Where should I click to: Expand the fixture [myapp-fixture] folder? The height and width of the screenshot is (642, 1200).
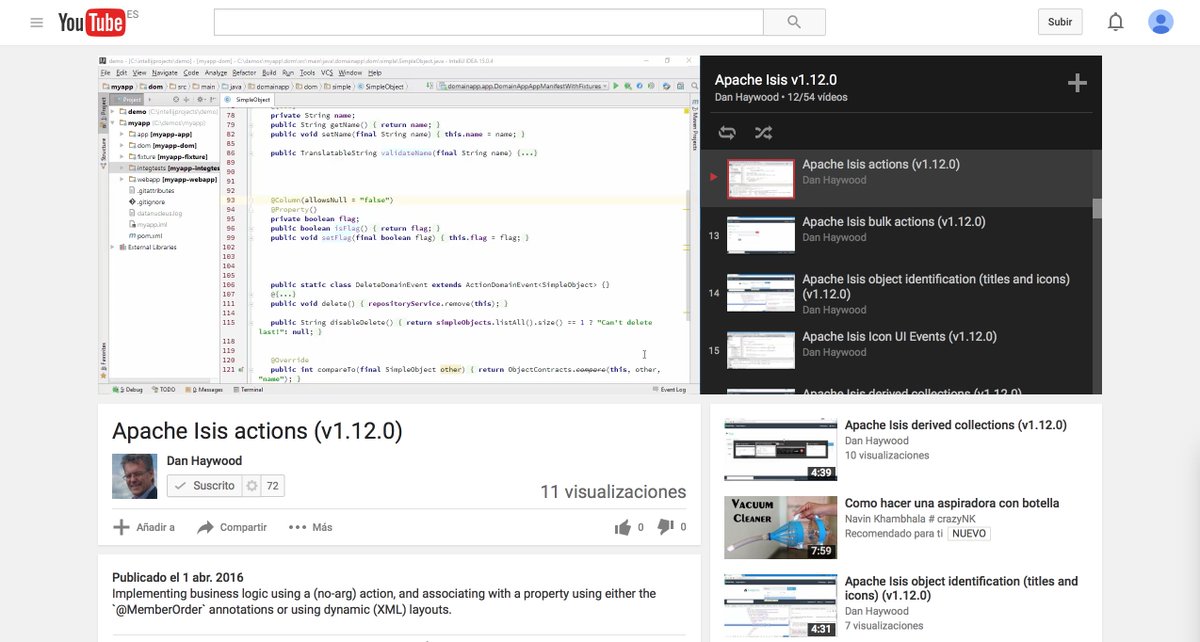point(120,157)
